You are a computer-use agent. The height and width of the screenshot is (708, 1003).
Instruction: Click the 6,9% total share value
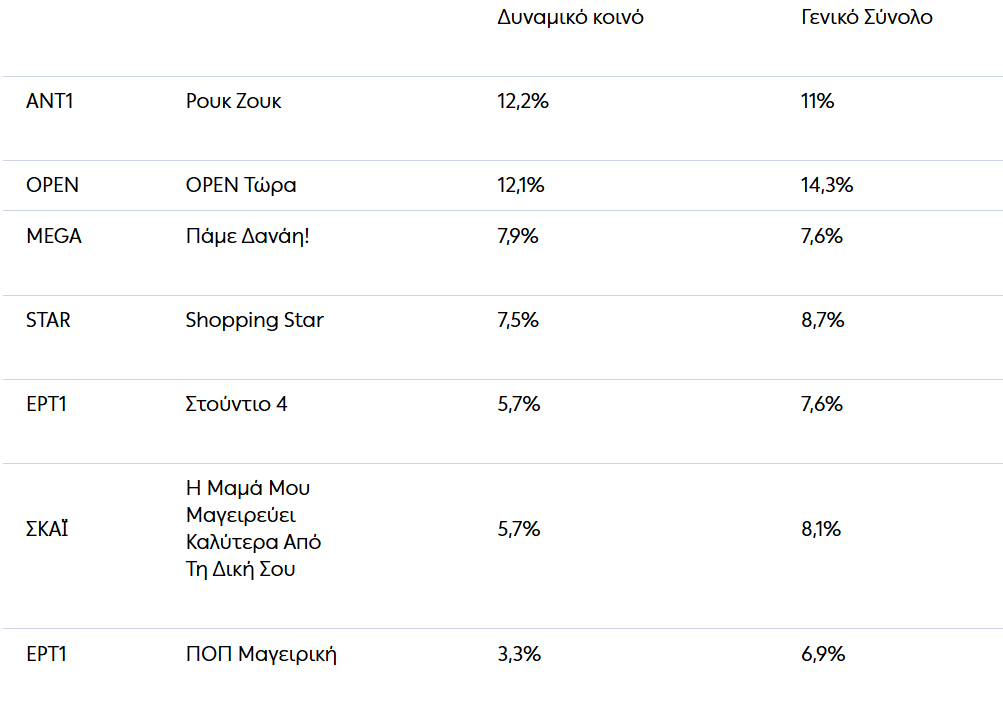click(823, 654)
